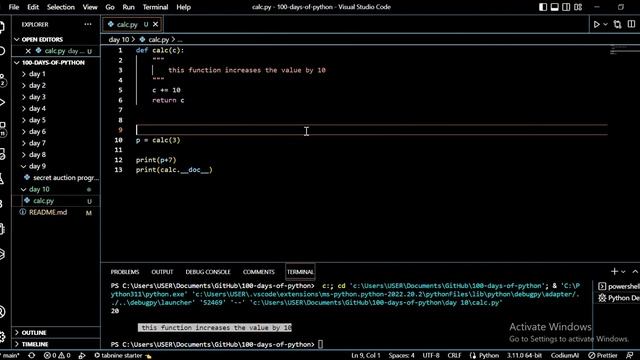Viewport: 640px width, 360px height.
Task: Click the Prettier status bar item
Action: pyautogui.click(x=603, y=356)
